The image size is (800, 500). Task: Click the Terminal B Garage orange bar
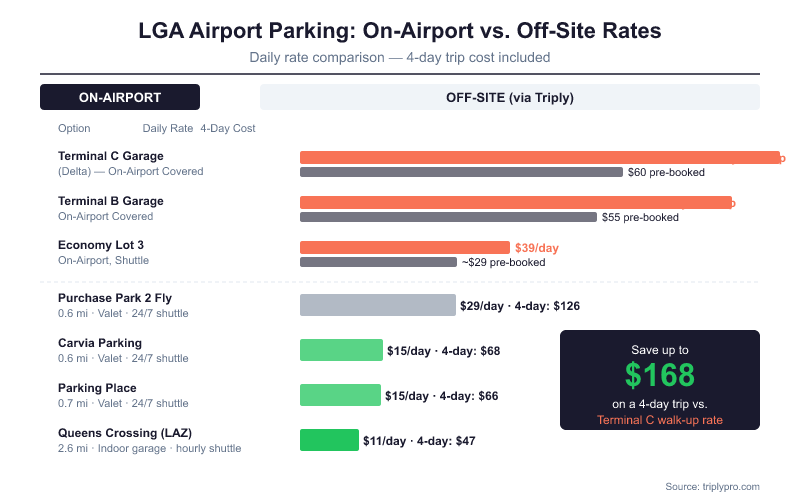click(x=516, y=202)
